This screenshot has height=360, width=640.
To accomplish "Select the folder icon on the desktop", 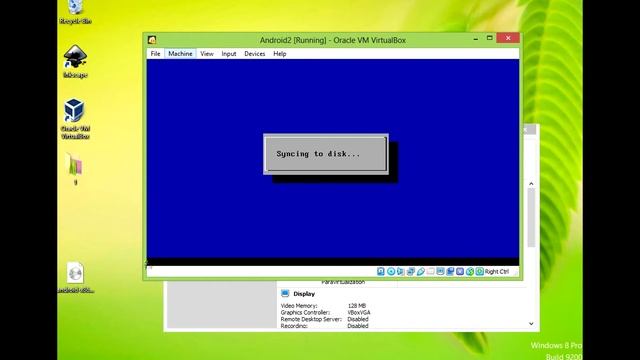I will click(75, 169).
